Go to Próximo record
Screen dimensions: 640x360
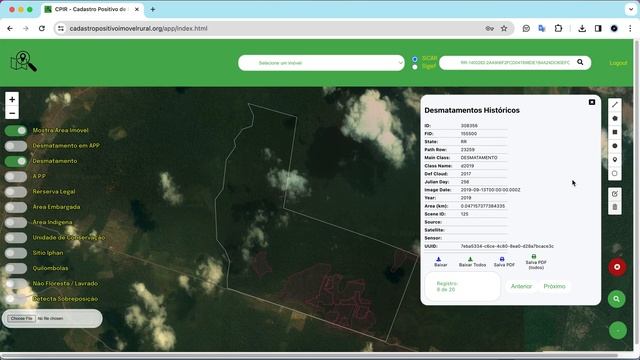tap(554, 286)
